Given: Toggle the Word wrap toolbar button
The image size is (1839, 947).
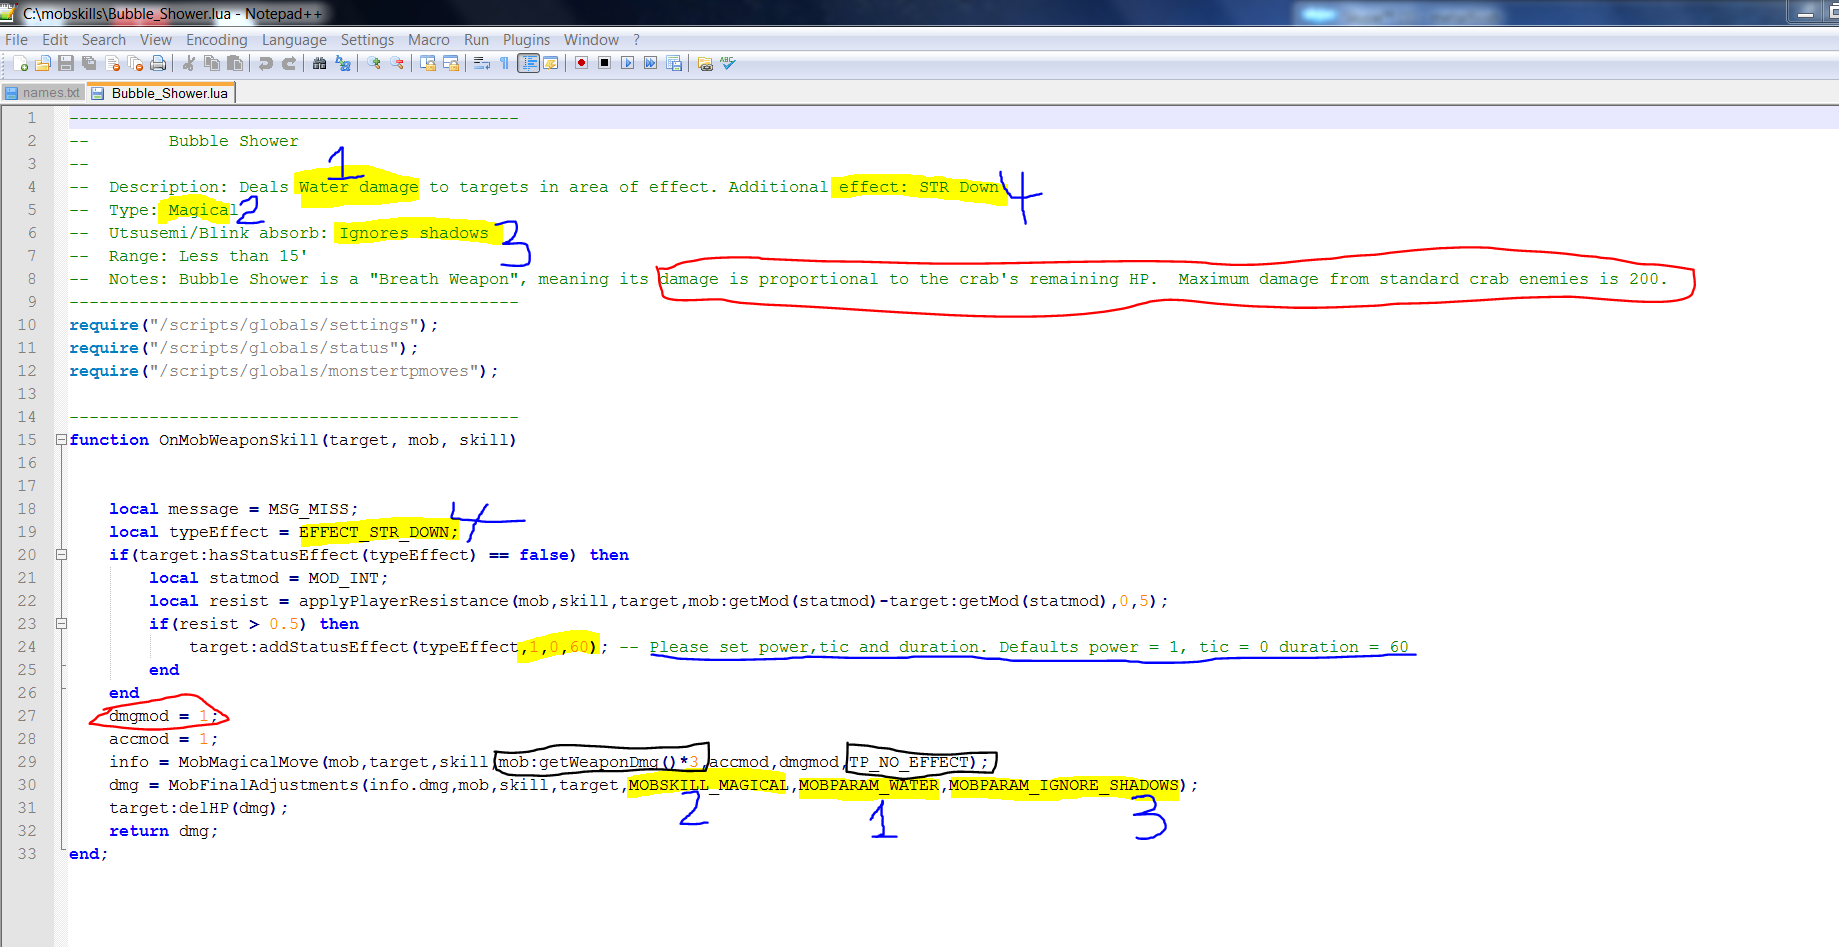Looking at the screenshot, I should pyautogui.click(x=481, y=64).
